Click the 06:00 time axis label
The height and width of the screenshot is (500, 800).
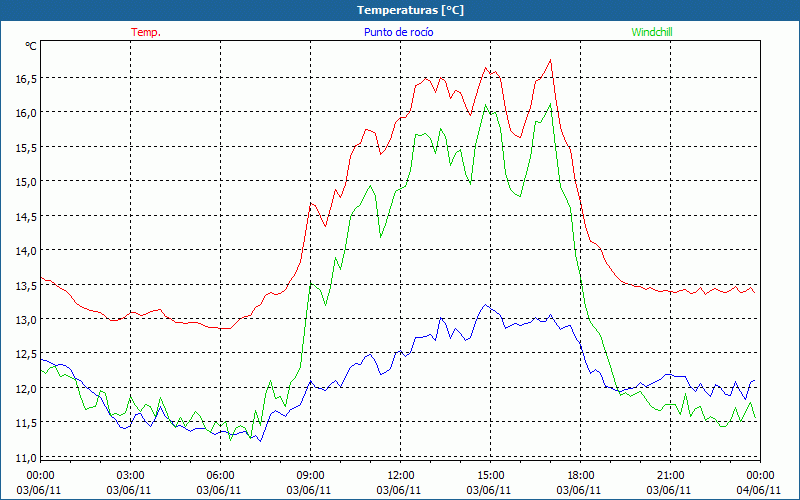pyautogui.click(x=220, y=475)
